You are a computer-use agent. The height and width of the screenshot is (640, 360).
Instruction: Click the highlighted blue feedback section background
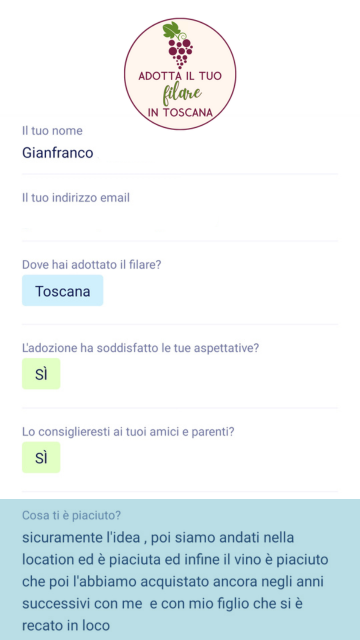point(180,569)
